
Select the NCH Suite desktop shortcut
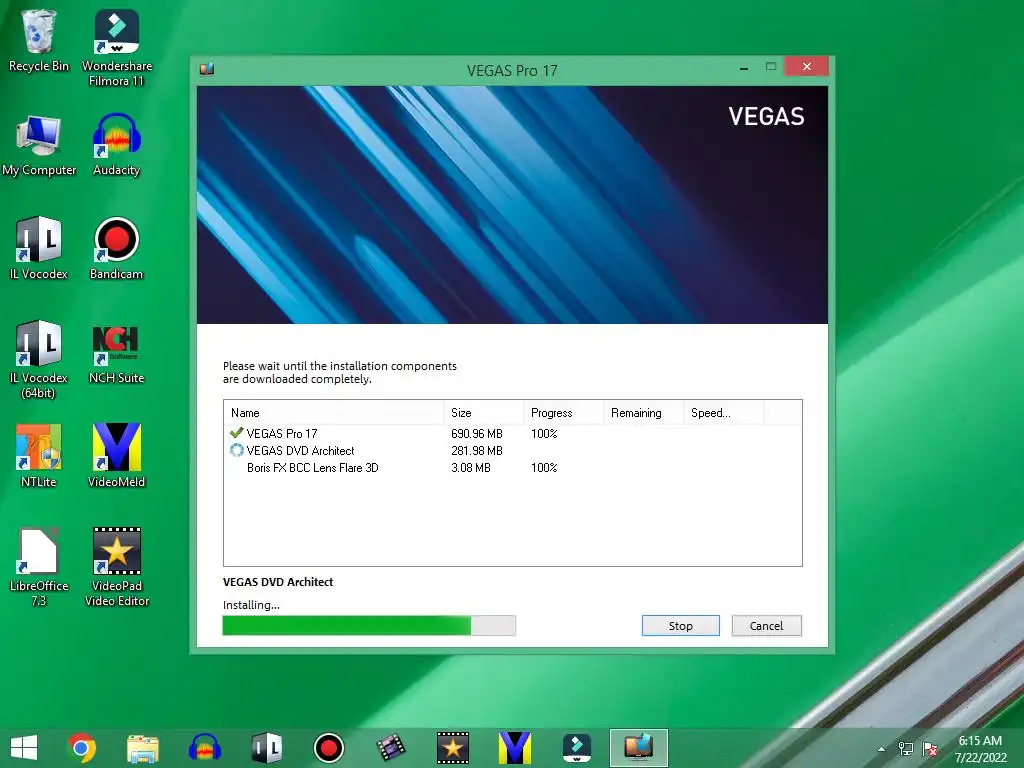coord(117,353)
